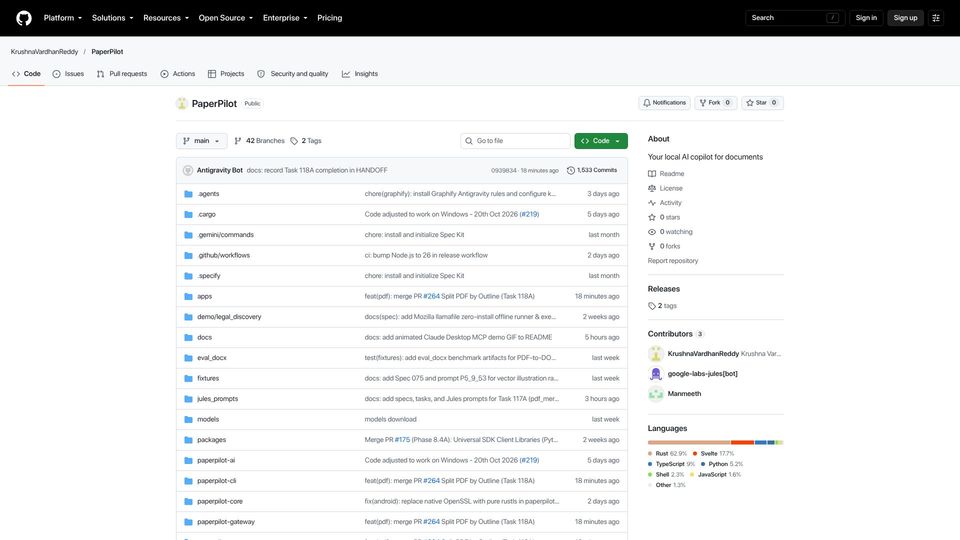Viewport: 960px width, 540px height.
Task: Open the commit history clock icon
Action: (571, 170)
